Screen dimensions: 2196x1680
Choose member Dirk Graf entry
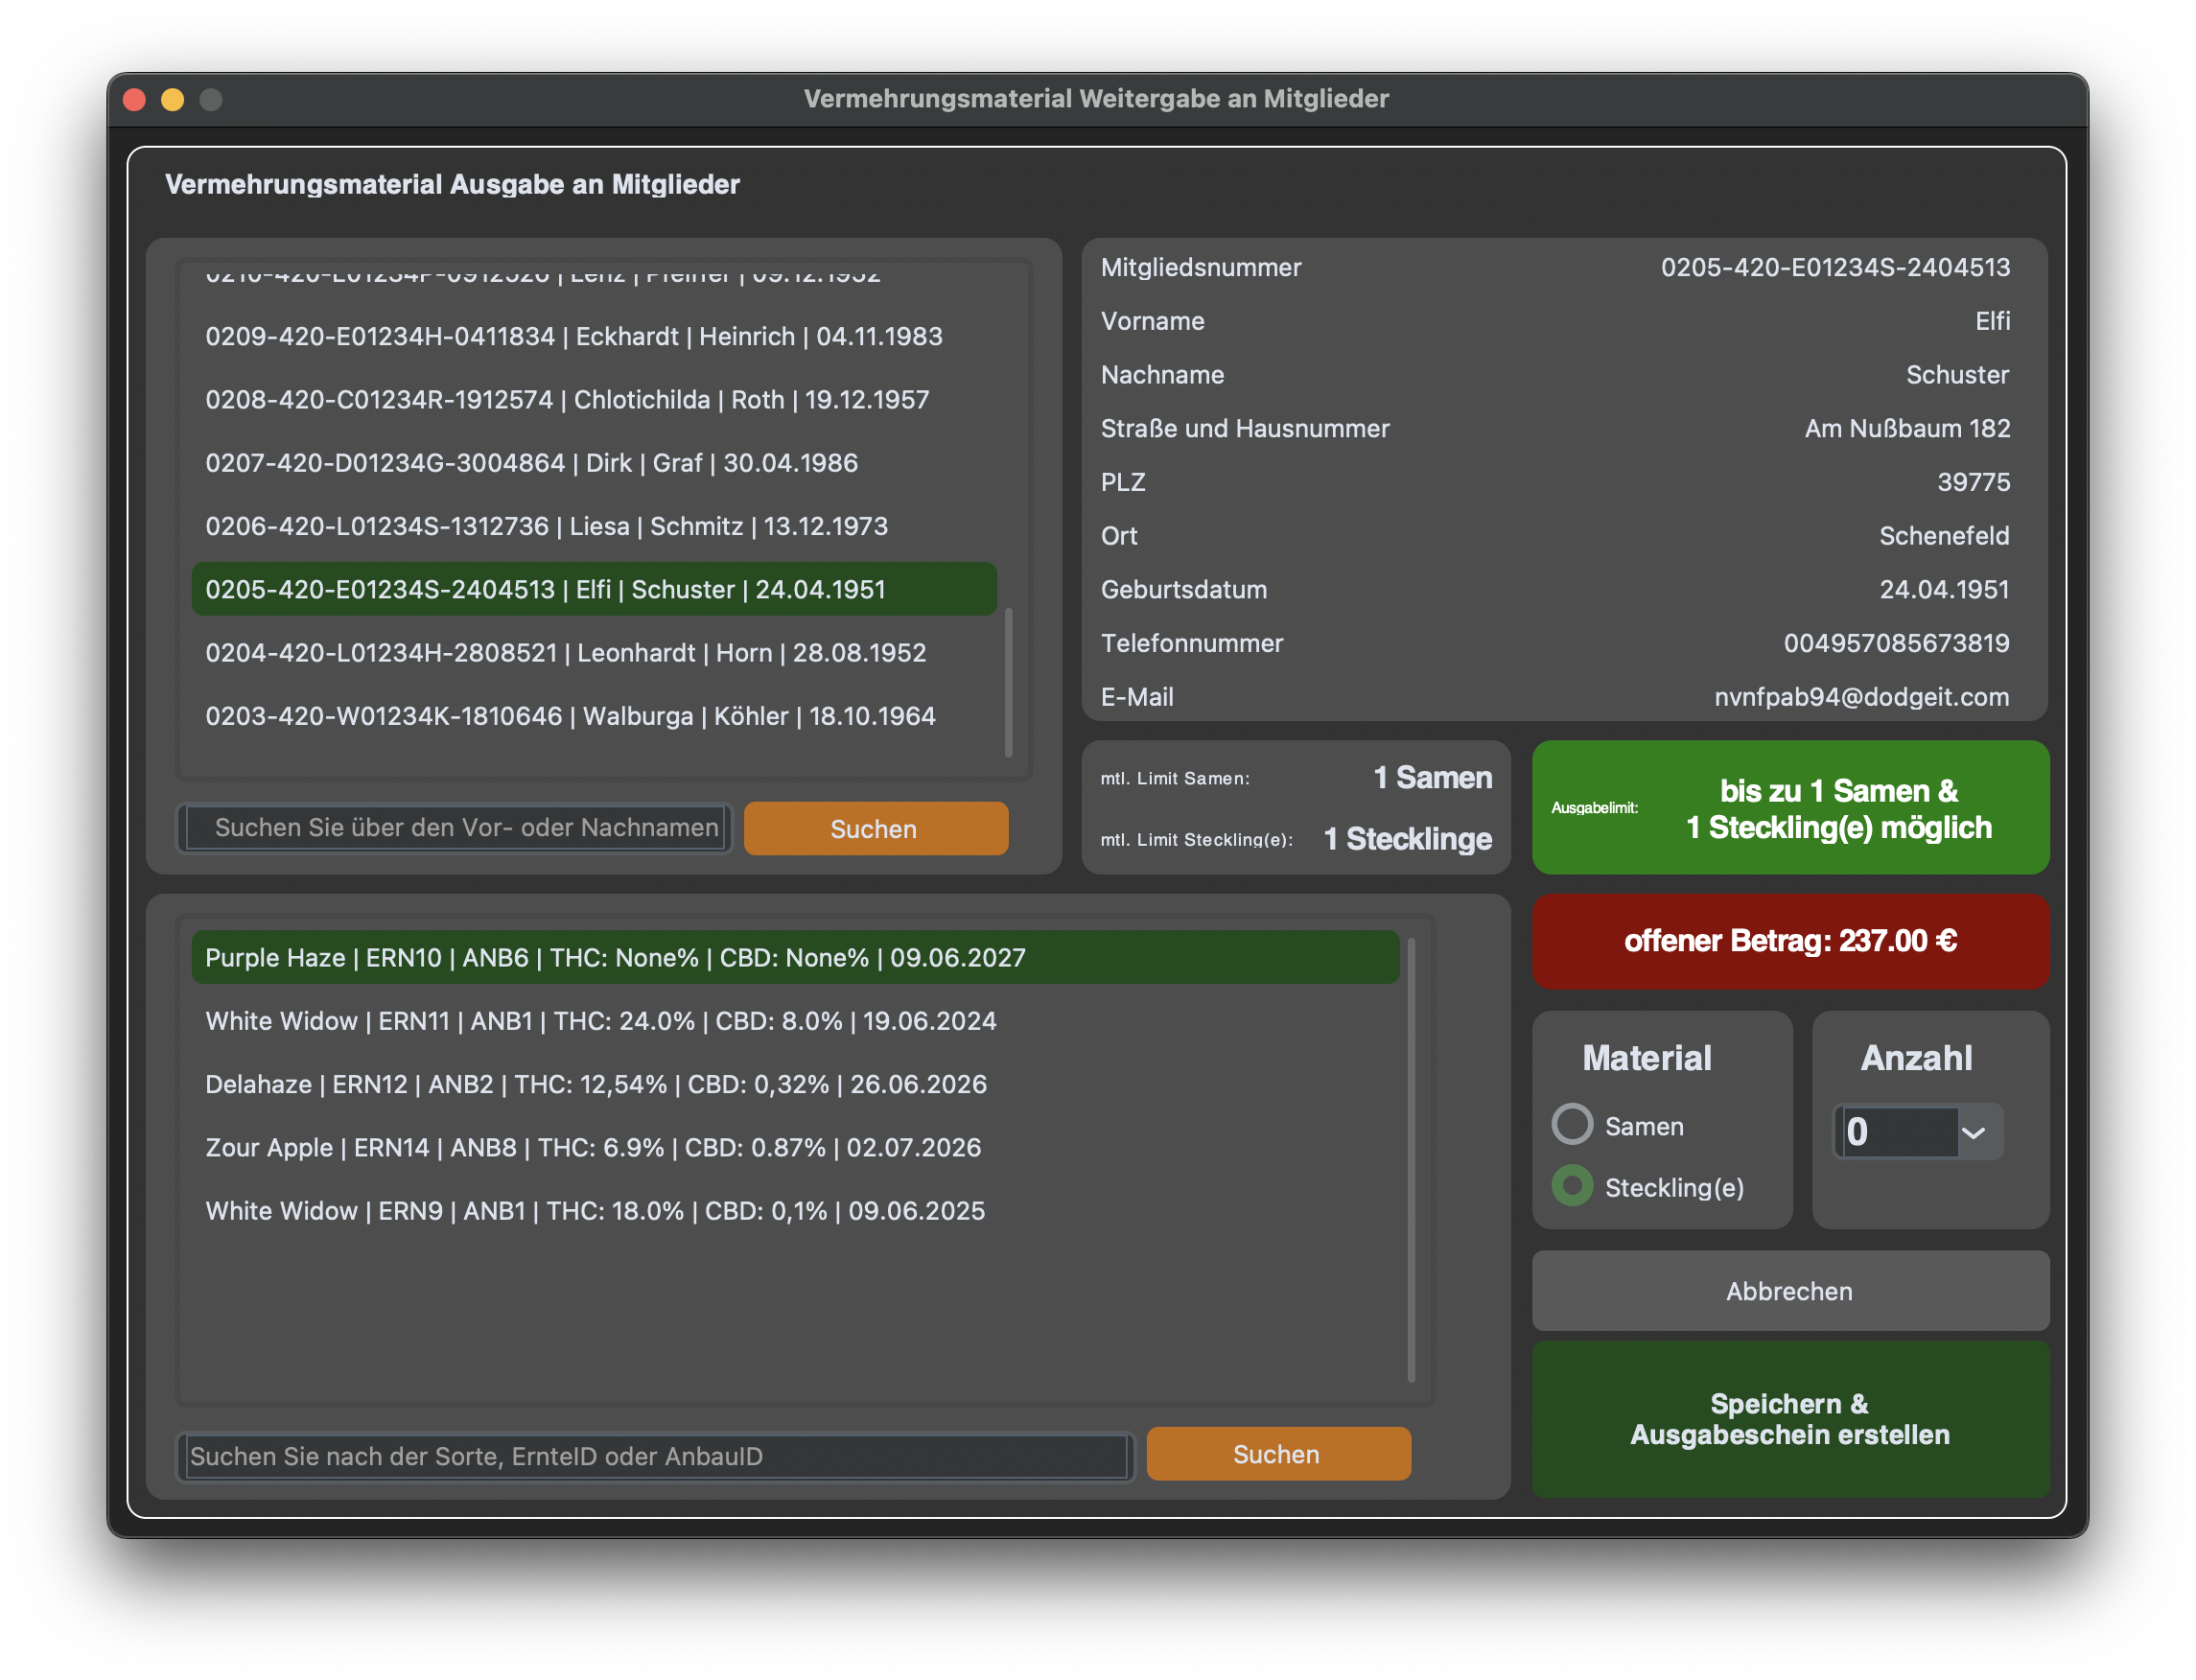click(x=531, y=463)
